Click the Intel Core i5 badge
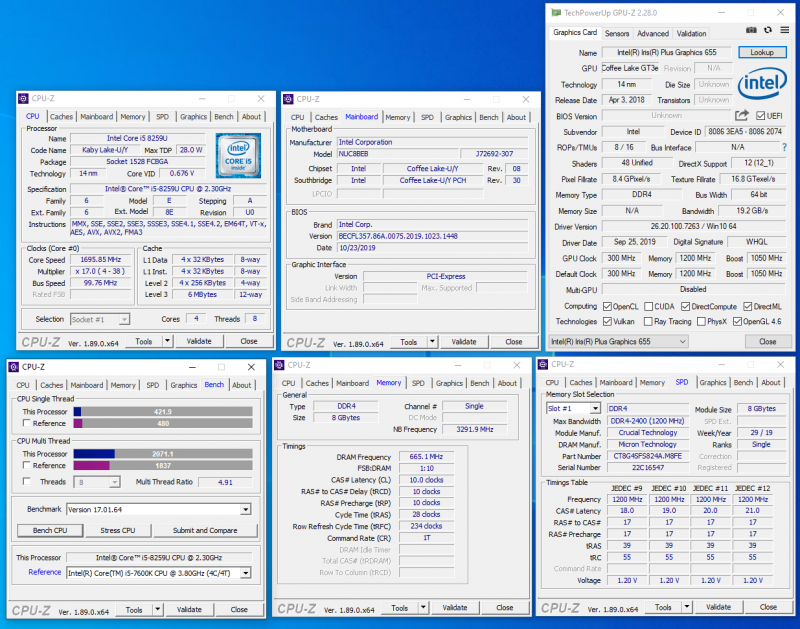This screenshot has width=800, height=629. click(x=238, y=155)
